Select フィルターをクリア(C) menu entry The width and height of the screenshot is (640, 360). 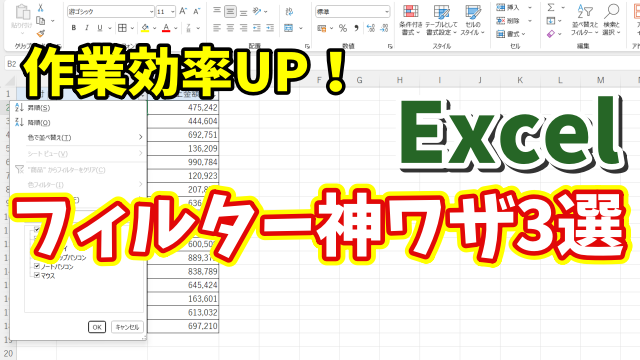pos(78,169)
